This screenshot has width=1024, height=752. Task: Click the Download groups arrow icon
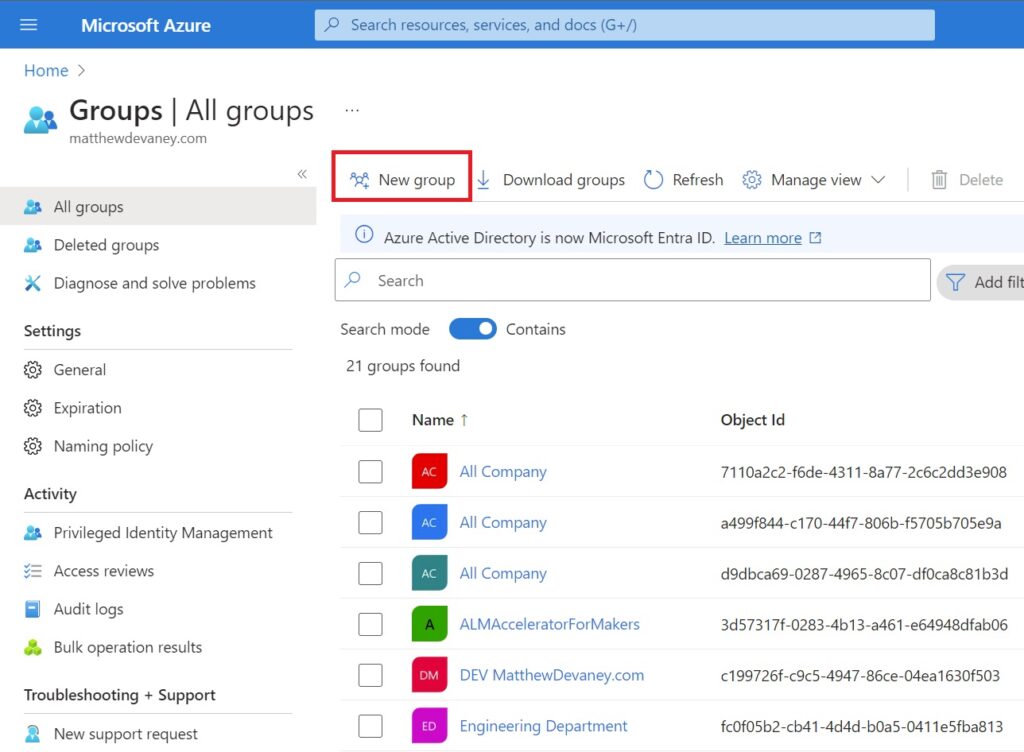pos(483,180)
